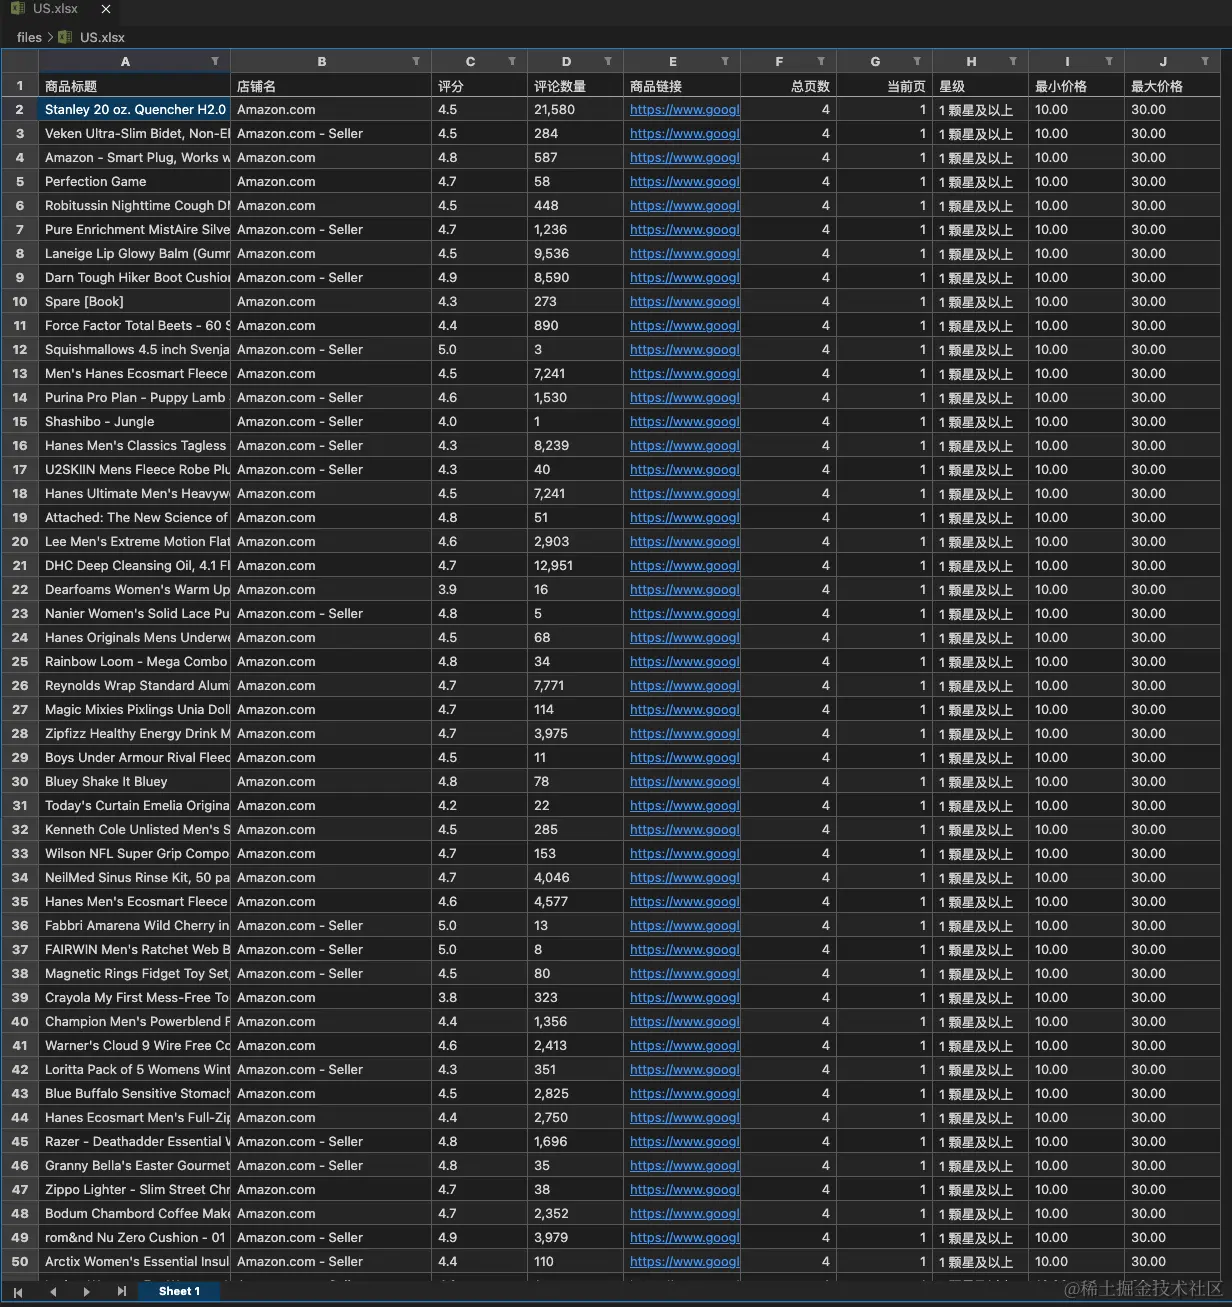Select the 评论数量 header cell
This screenshot has width=1232, height=1307.
[x=575, y=86]
